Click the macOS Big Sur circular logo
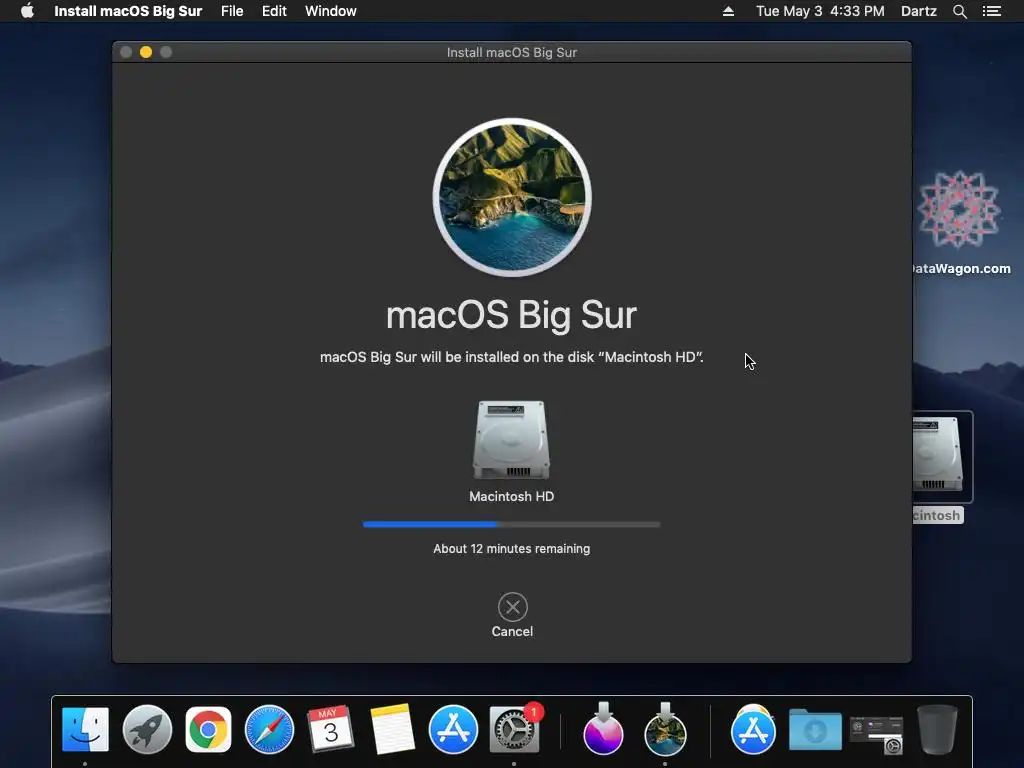Image resolution: width=1024 pixels, height=768 pixels. point(512,197)
